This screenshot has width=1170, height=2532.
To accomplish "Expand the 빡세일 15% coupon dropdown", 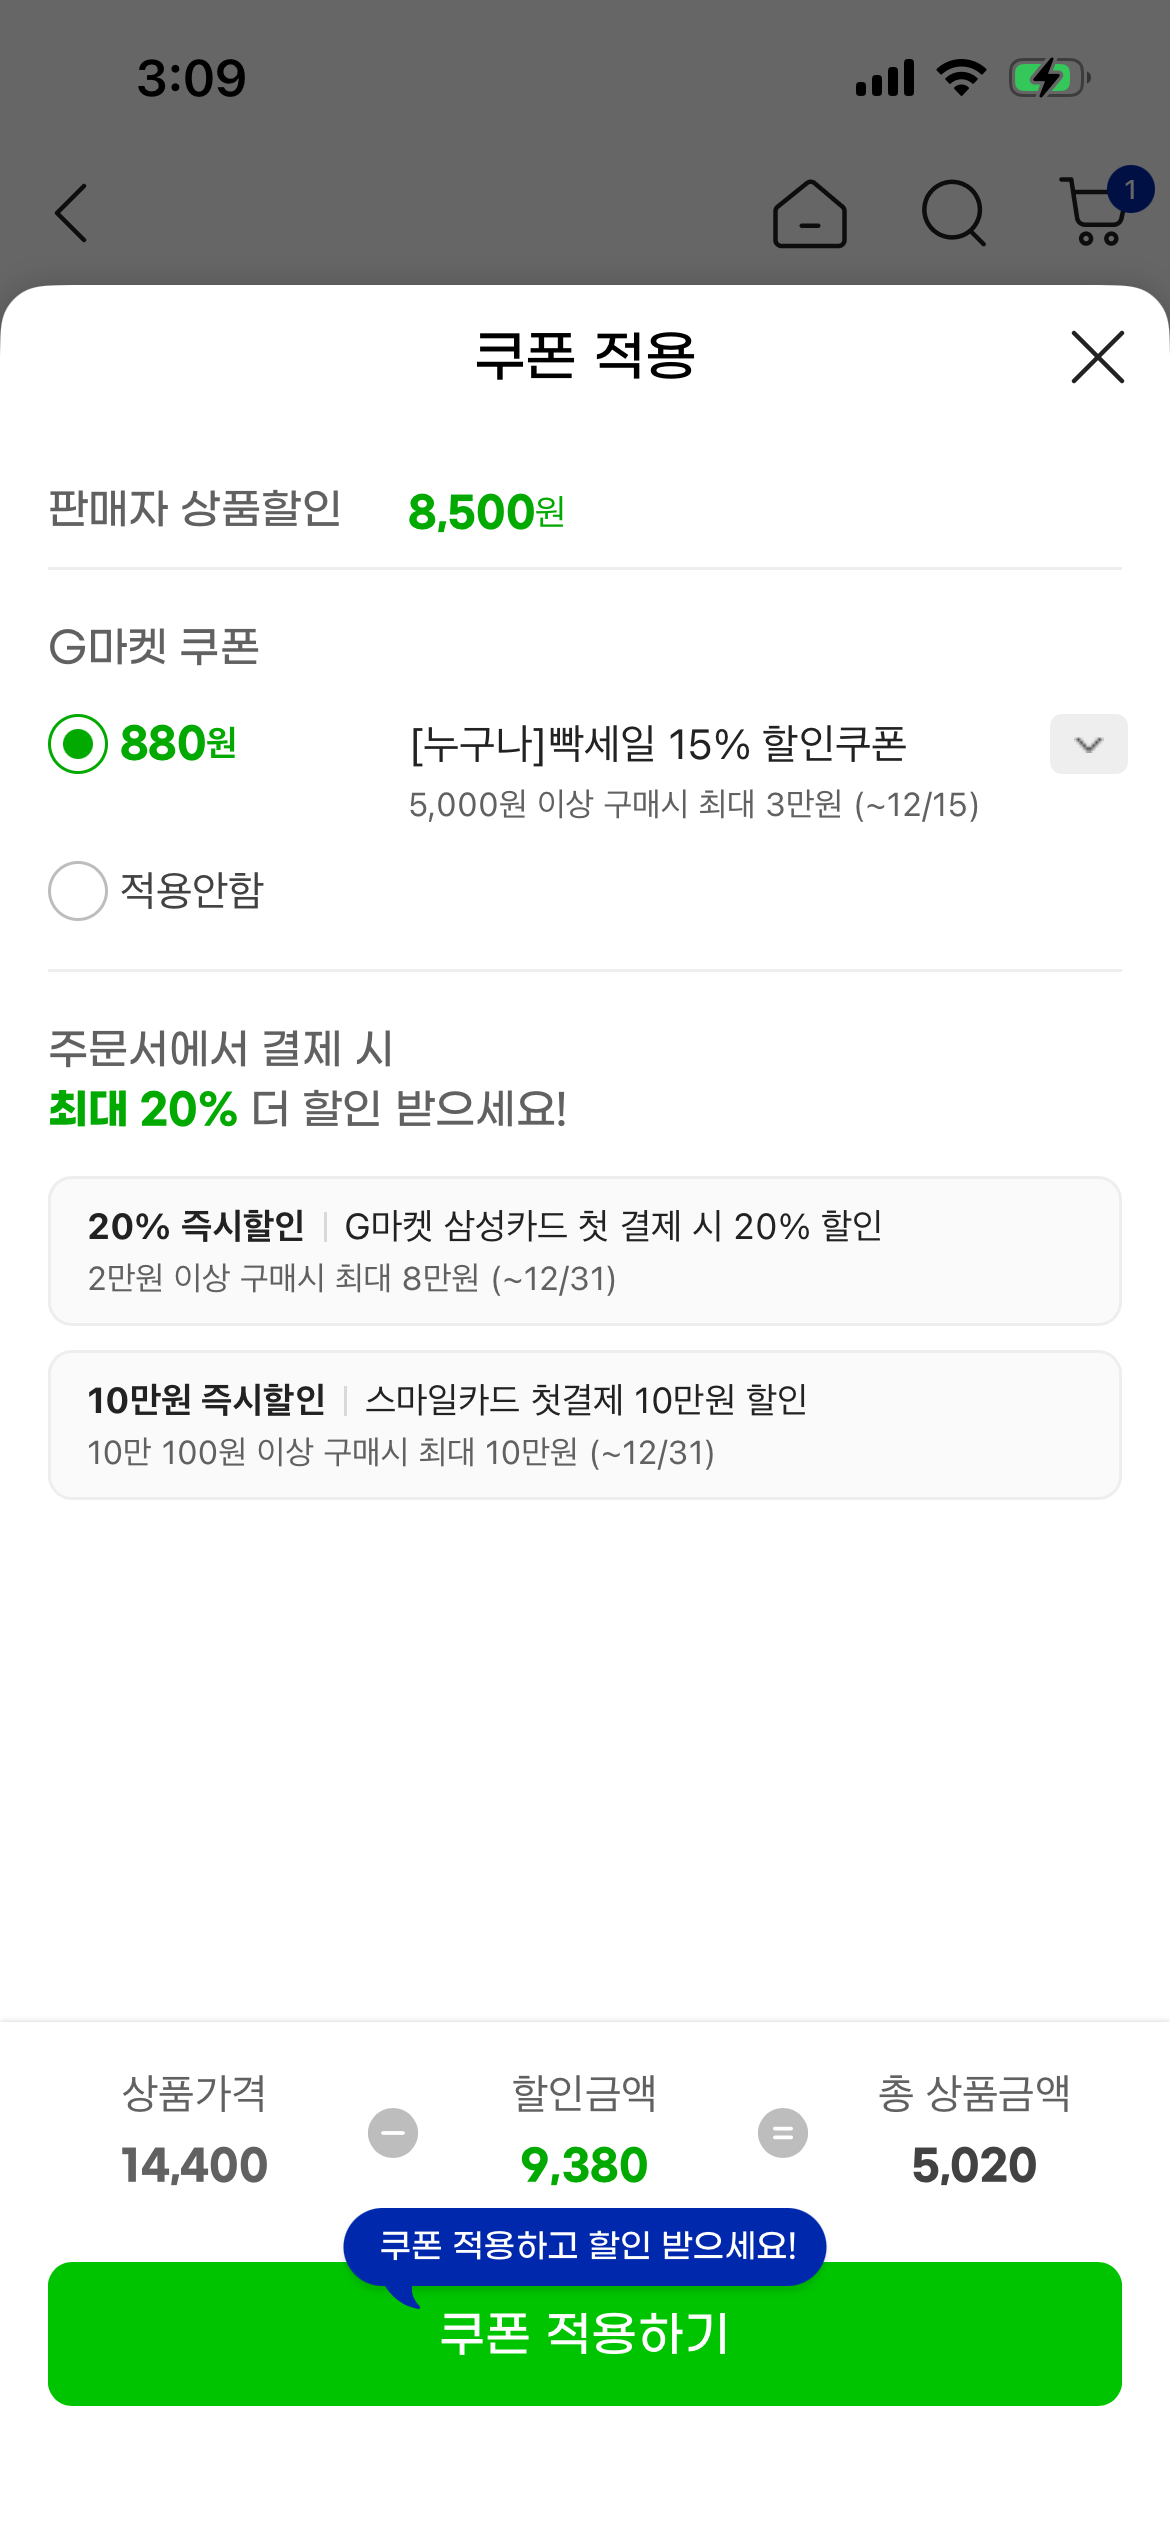I will (1088, 744).
